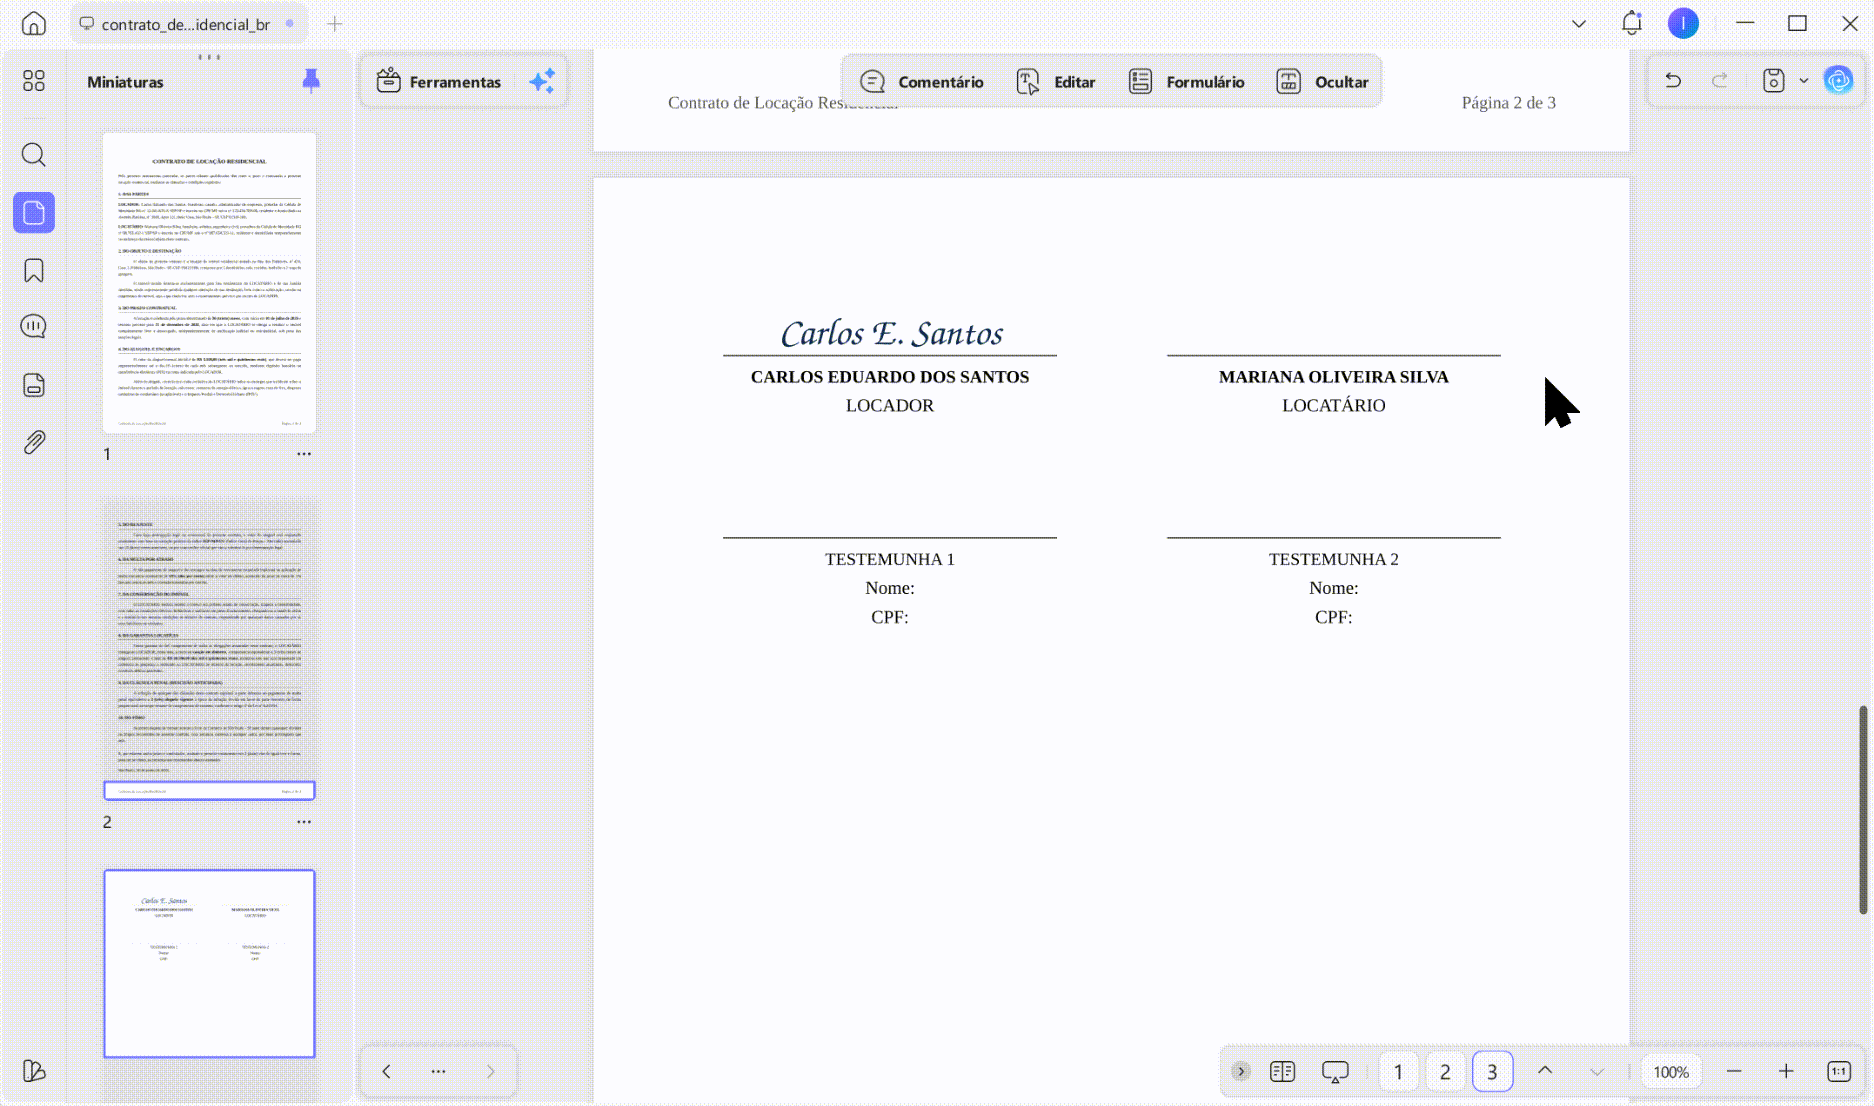Click the 'CARLOS EDUARDO DOS SANTOS' name text
1874x1106 pixels.
890,377
